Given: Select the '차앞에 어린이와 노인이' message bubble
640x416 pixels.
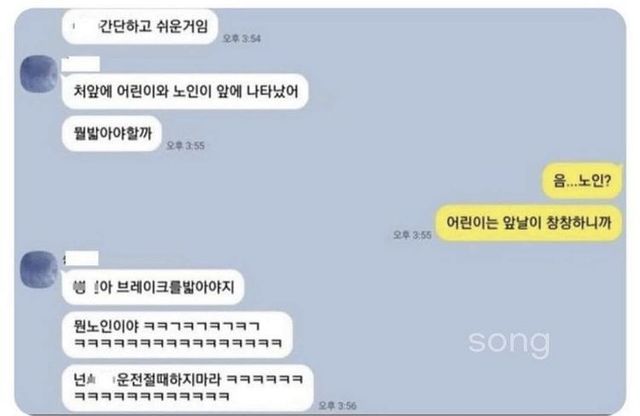Looking at the screenshot, I should coord(185,91).
